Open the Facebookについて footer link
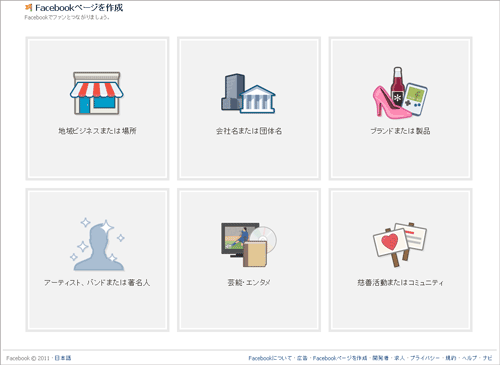The height and width of the screenshot is (365, 500). point(270,358)
